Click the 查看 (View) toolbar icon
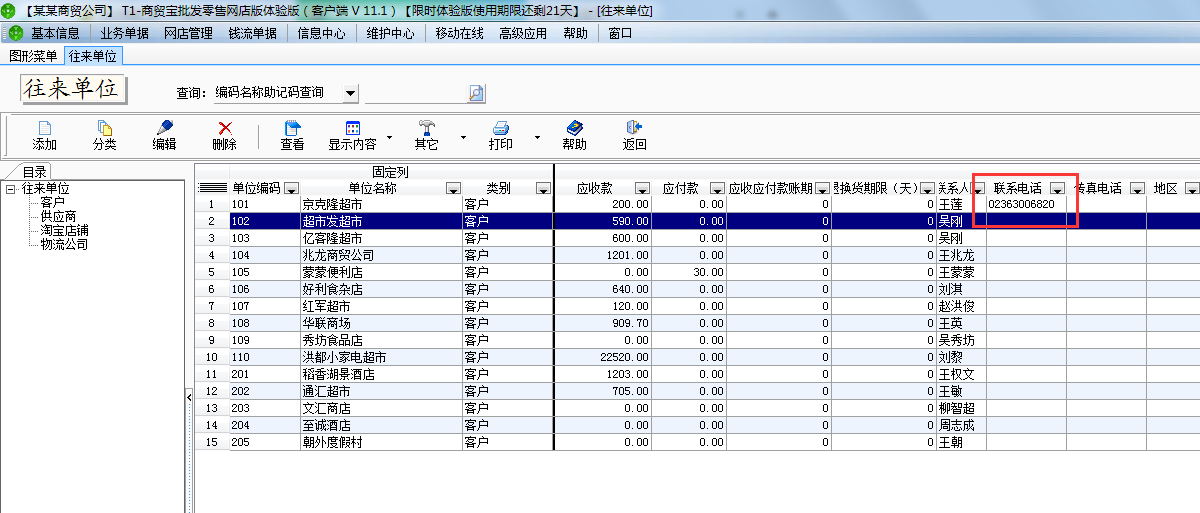The image size is (1200, 513). (292, 129)
